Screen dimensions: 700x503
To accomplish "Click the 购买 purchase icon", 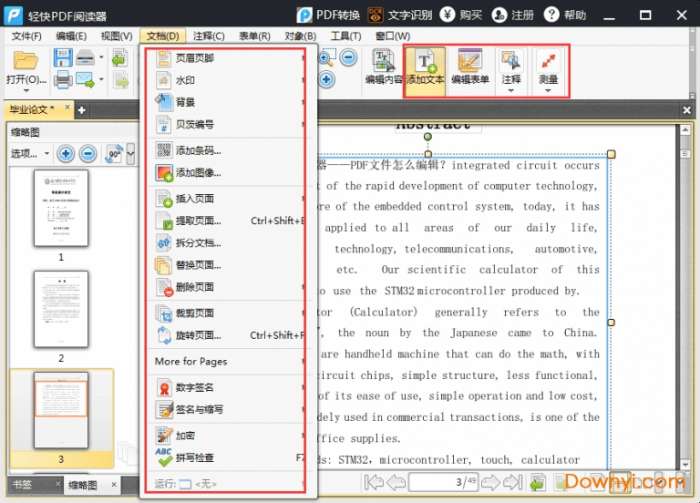I will 447,15.
